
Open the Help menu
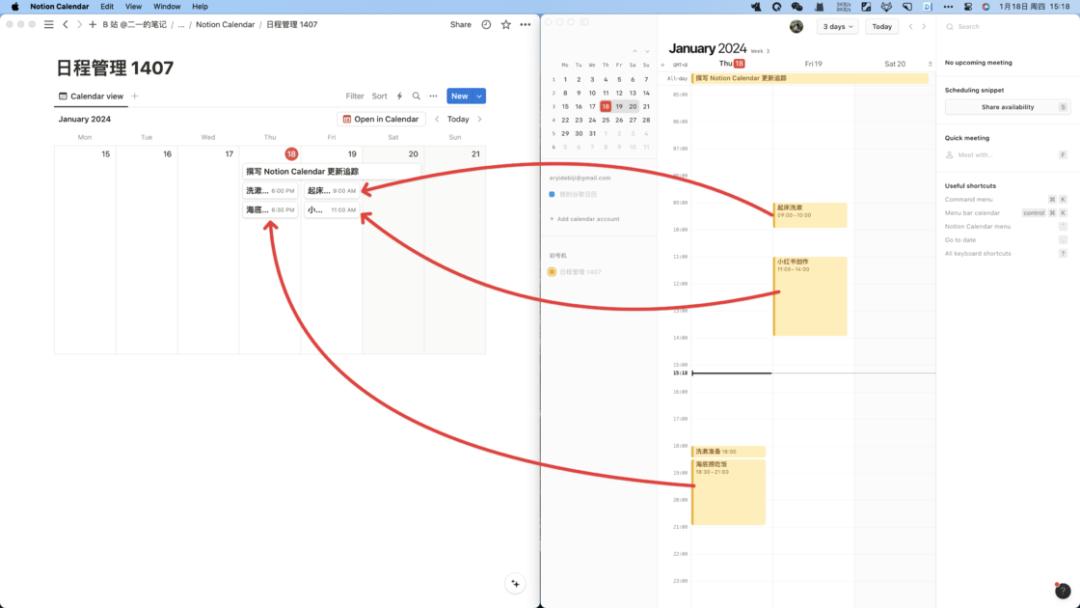200,6
